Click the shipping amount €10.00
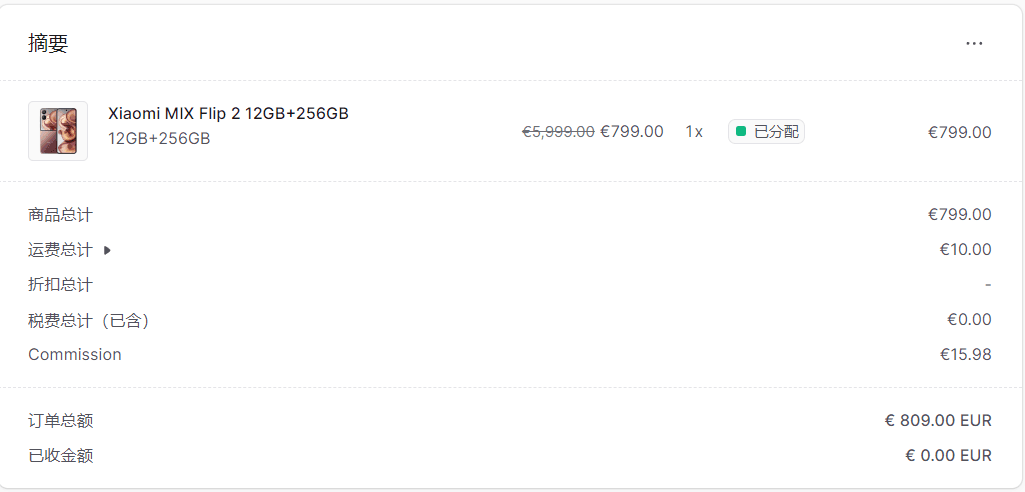Image resolution: width=1025 pixels, height=492 pixels. pos(965,250)
